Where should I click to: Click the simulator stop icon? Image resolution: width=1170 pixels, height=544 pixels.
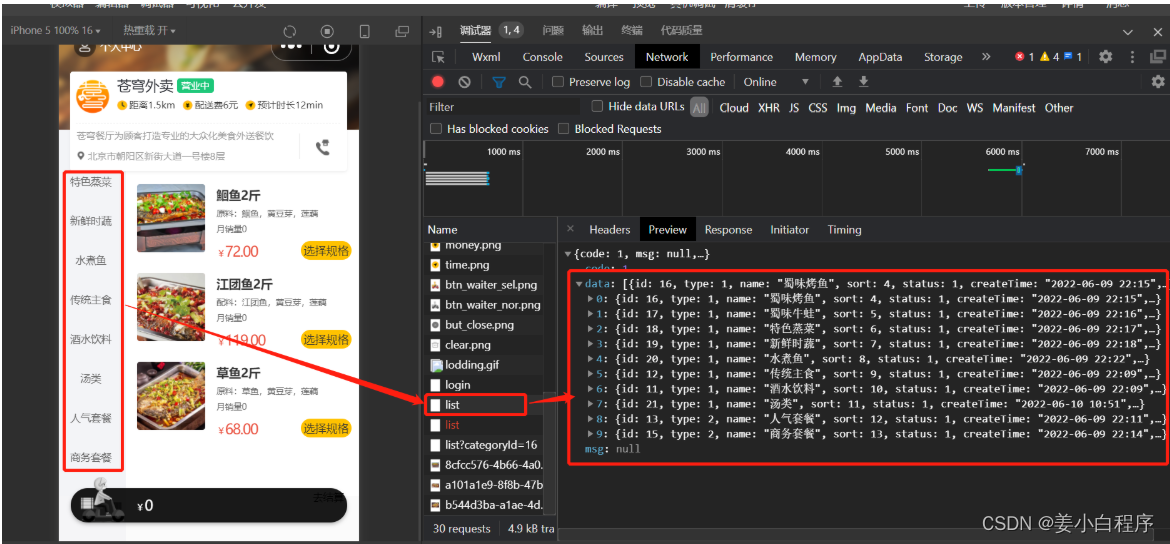[x=327, y=31]
